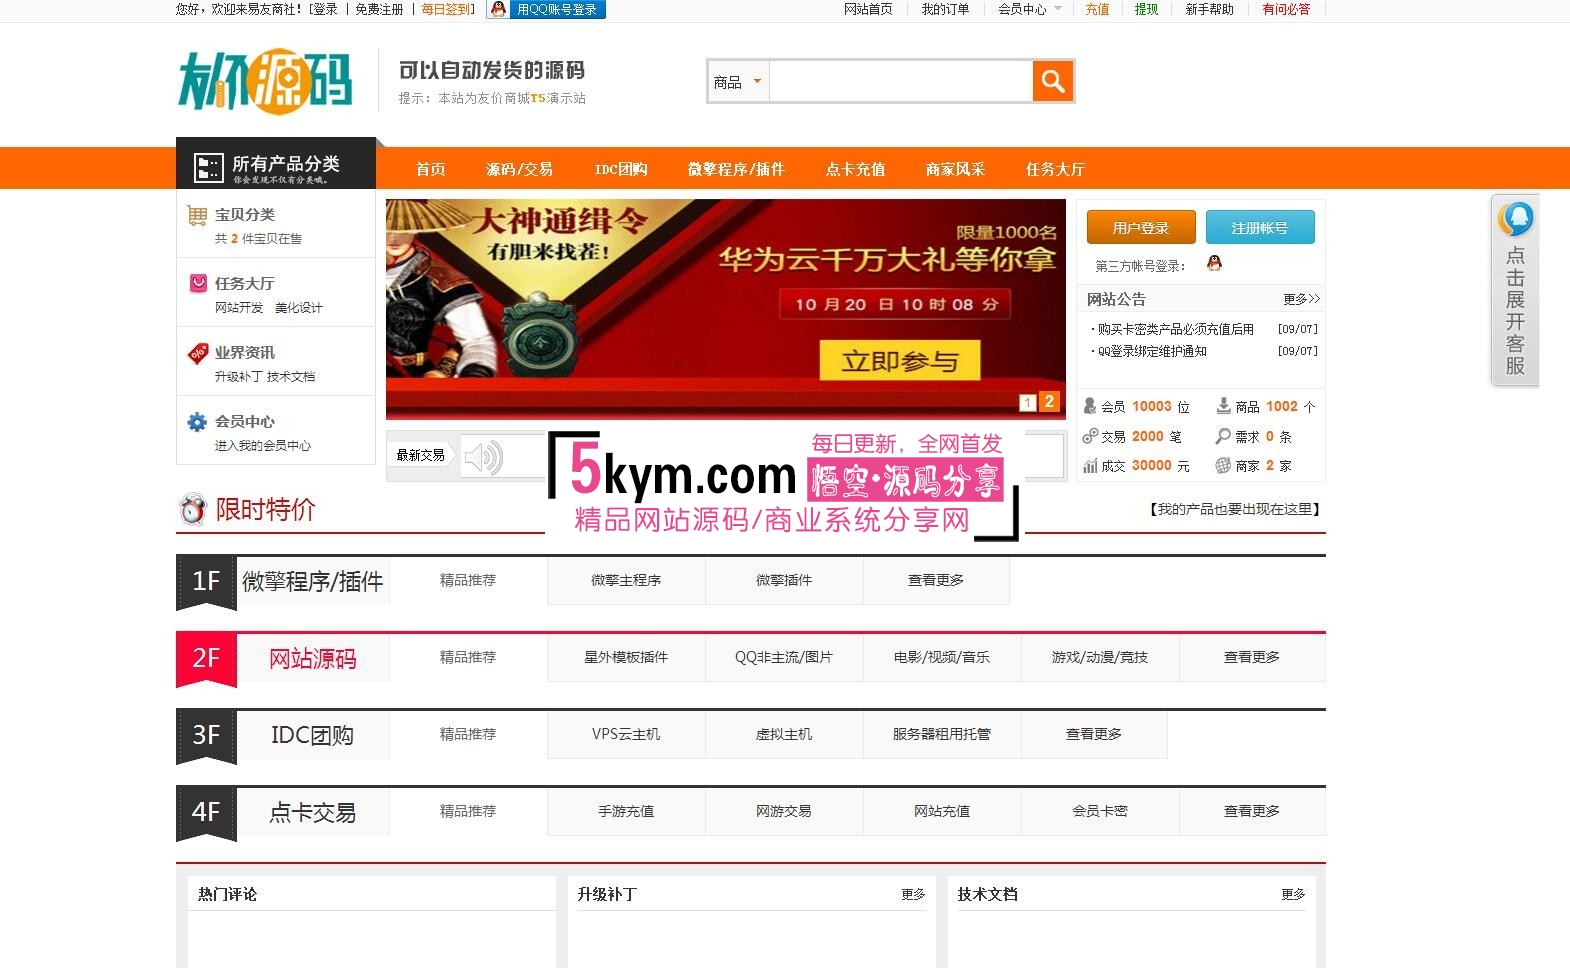Image resolution: width=1570 pixels, height=968 pixels.
Task: Click the orange search magnifier button
Action: point(1052,81)
